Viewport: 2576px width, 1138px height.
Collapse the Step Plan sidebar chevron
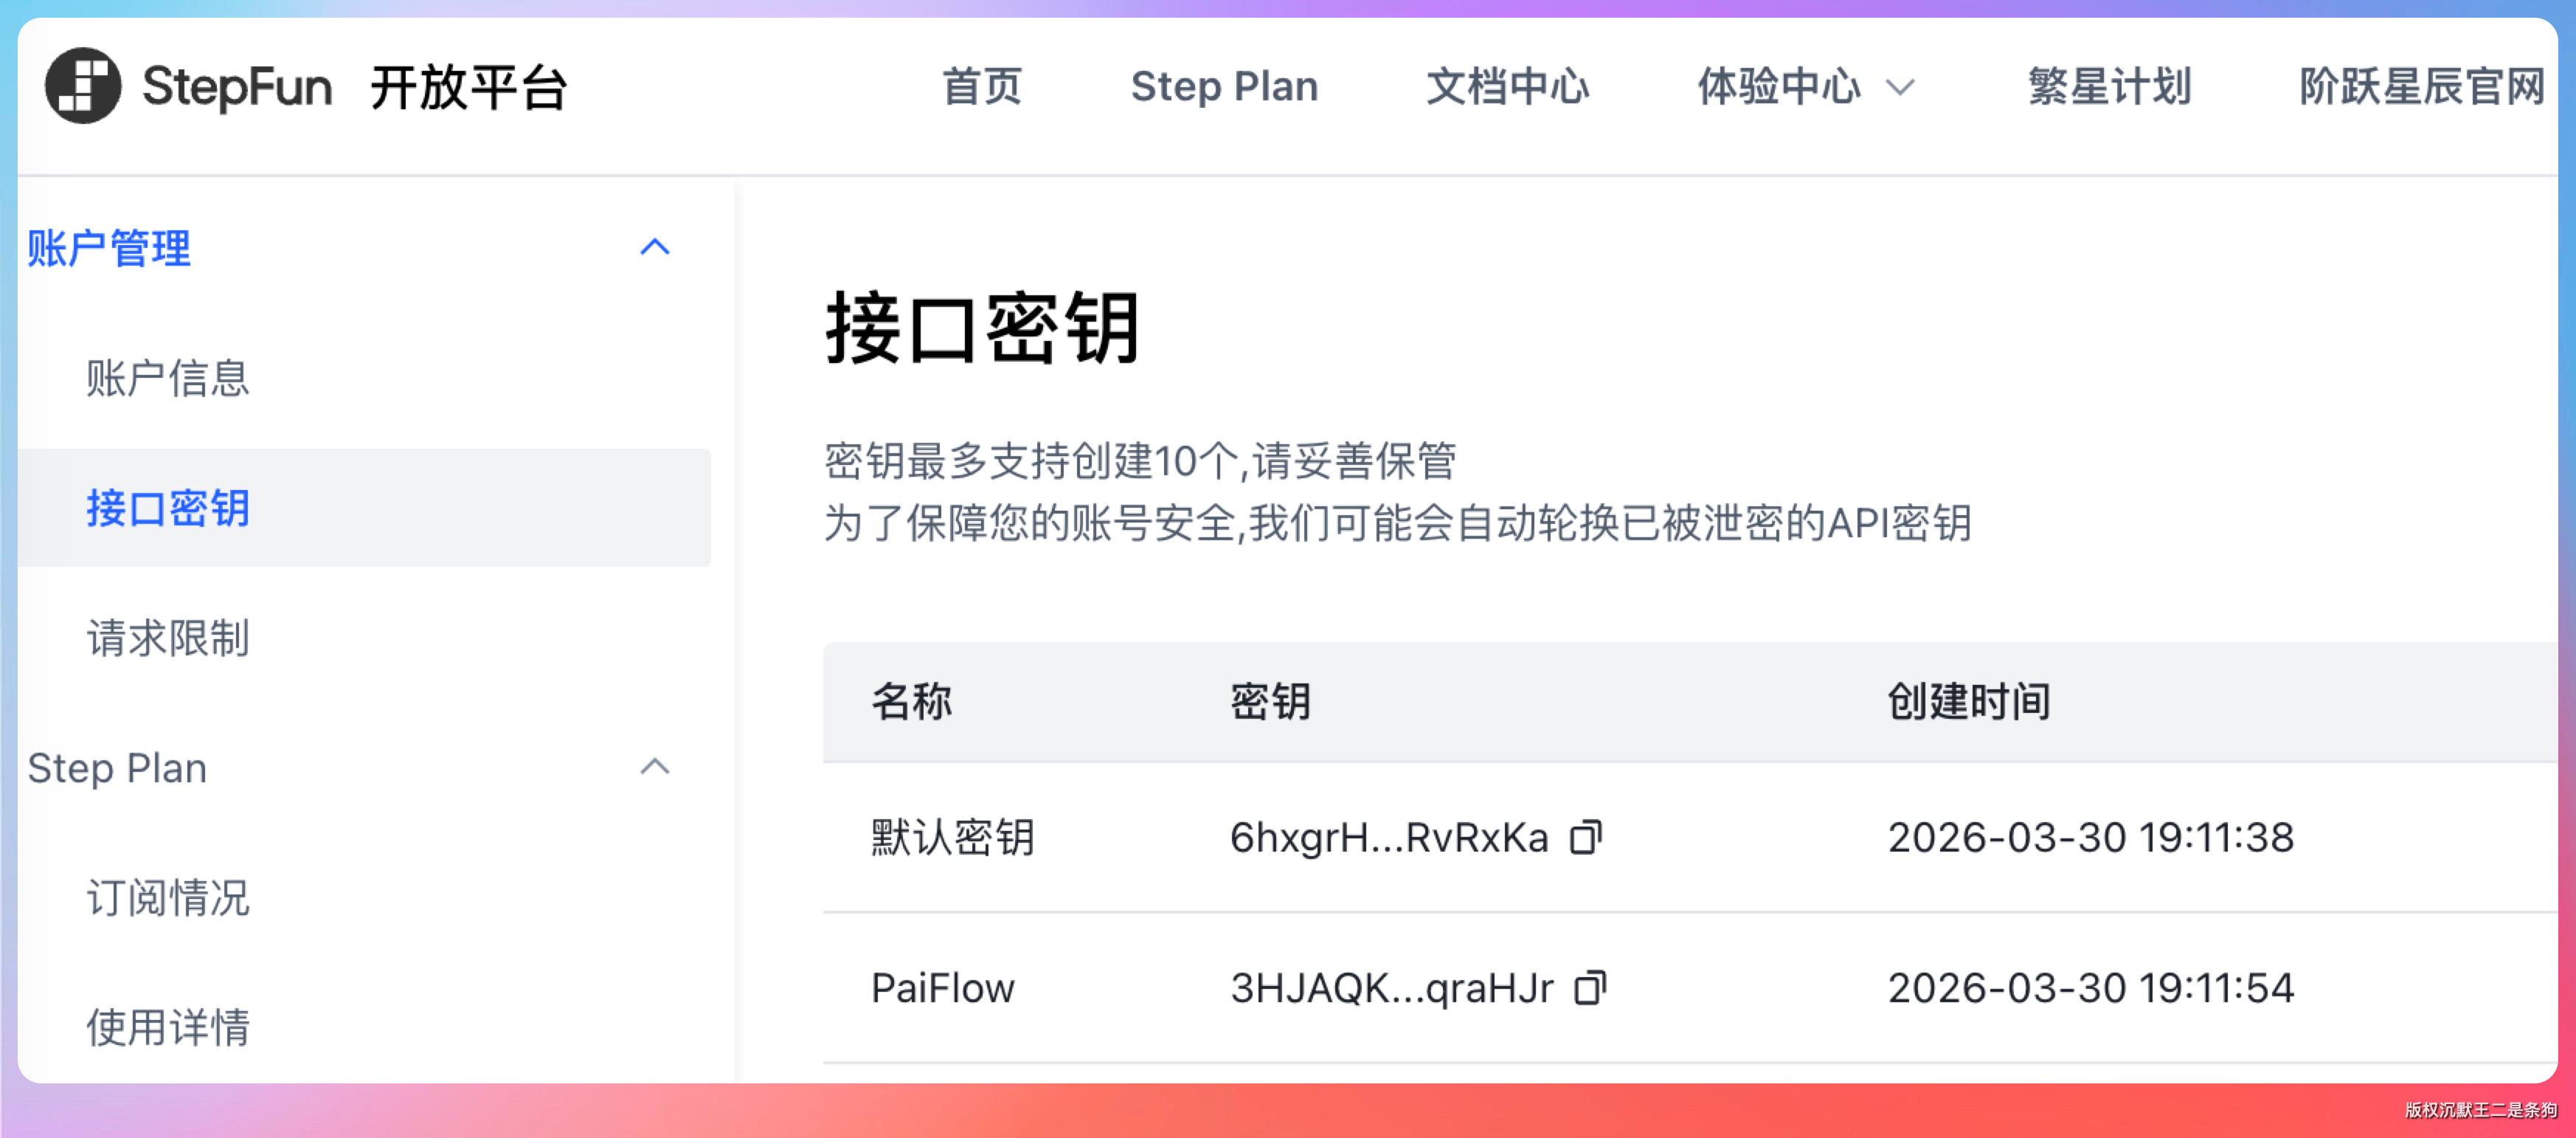(655, 767)
